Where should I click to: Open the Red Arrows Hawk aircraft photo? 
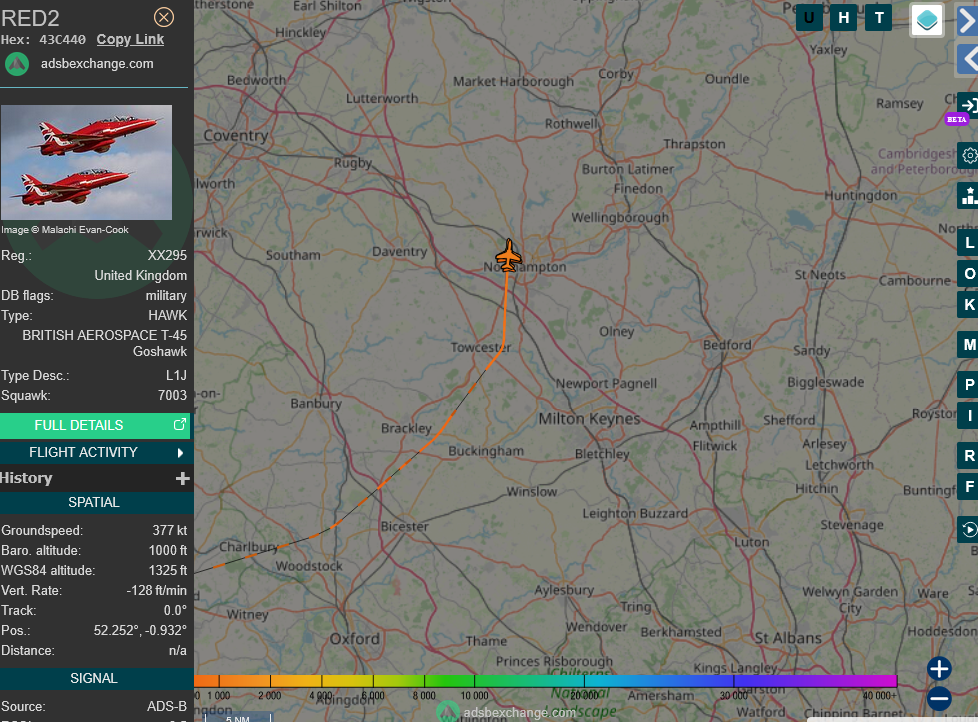click(87, 162)
